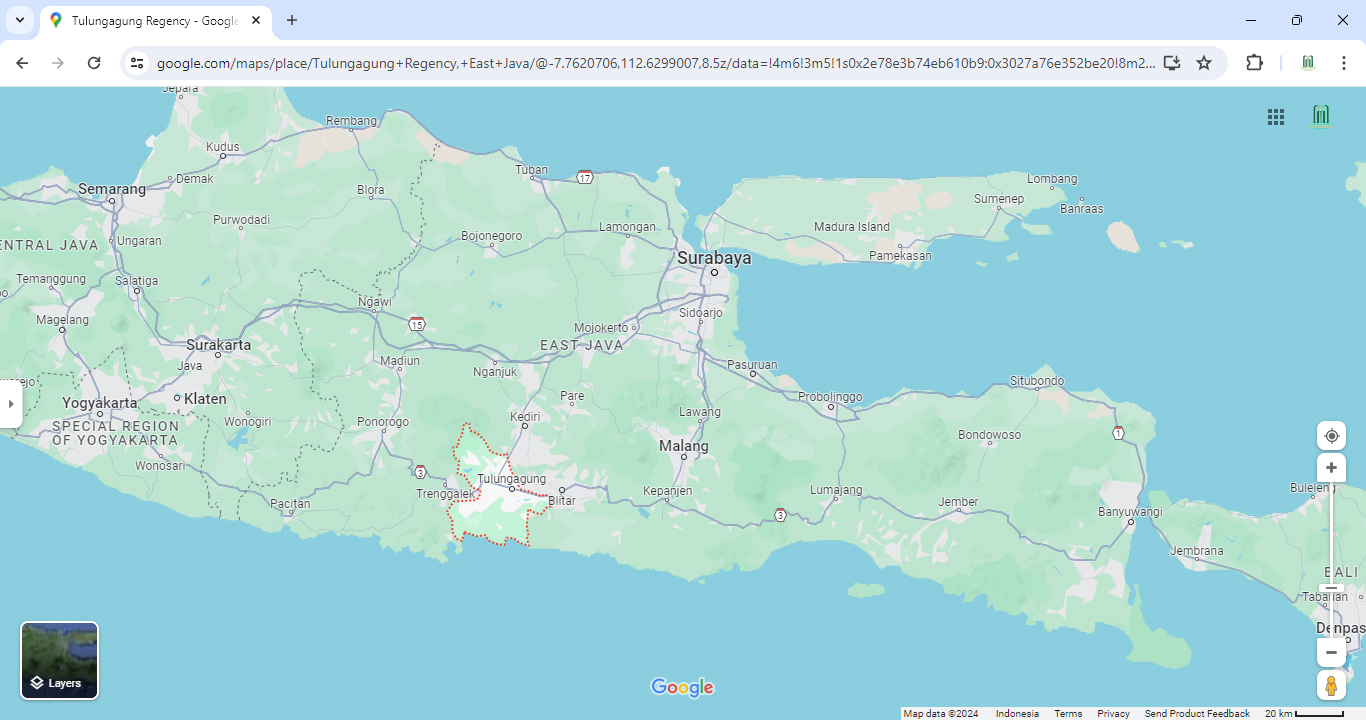Image resolution: width=1366 pixels, height=720 pixels.
Task: Zoom out with the minus button
Action: [x=1331, y=653]
